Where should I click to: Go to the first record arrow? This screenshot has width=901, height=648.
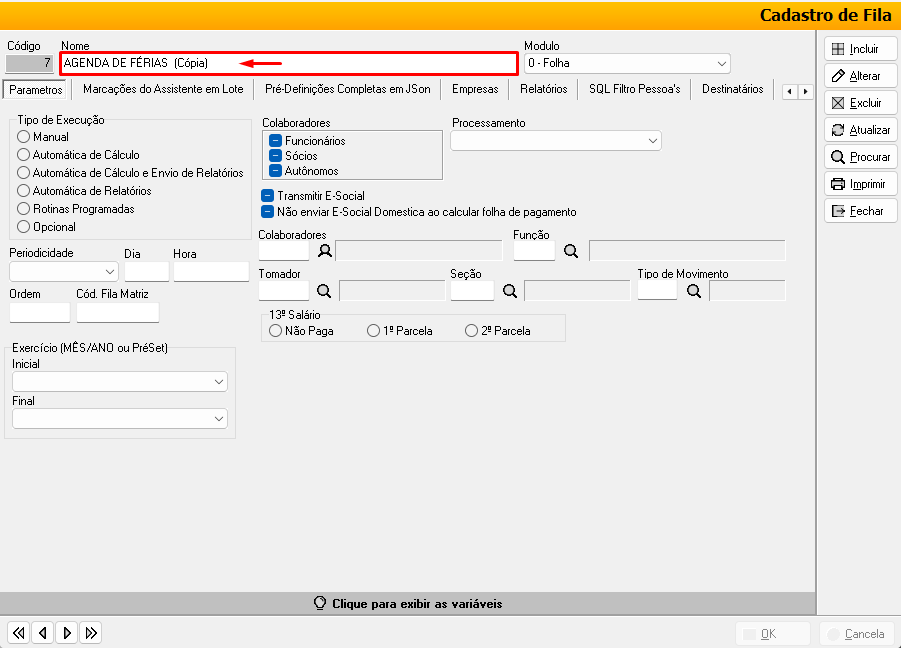tap(18, 632)
